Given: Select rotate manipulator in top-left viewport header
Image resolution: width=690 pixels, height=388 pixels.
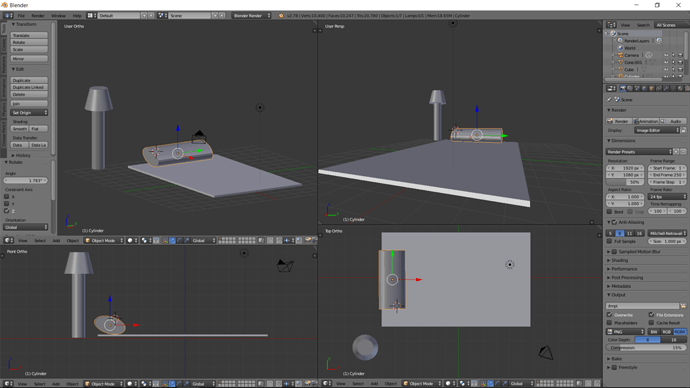Looking at the screenshot, I should coord(180,241).
